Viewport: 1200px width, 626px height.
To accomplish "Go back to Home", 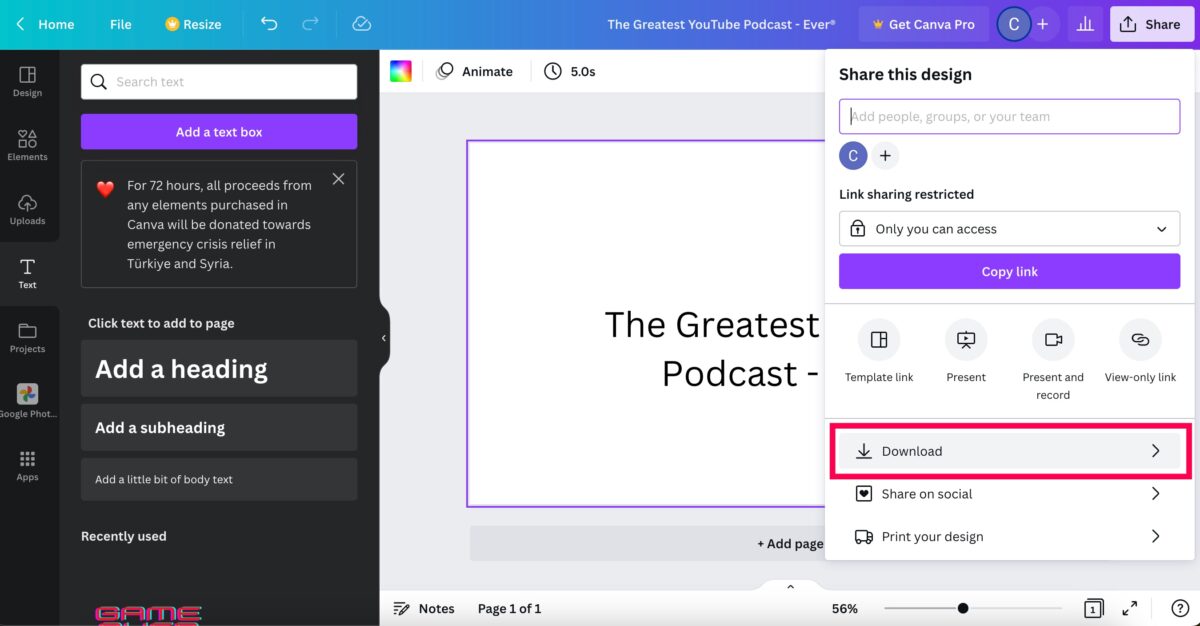I will pyautogui.click(x=45, y=24).
